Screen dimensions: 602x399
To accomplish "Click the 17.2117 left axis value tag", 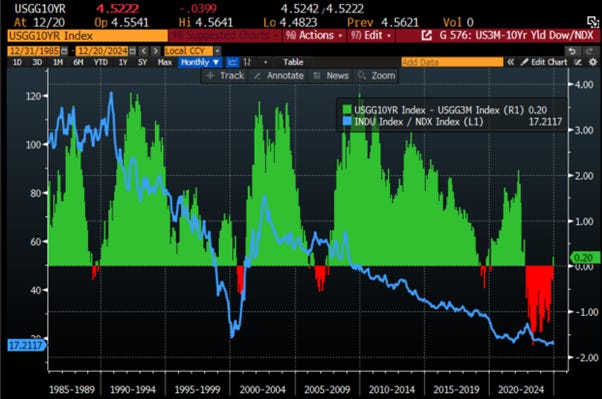I will [x=26, y=346].
